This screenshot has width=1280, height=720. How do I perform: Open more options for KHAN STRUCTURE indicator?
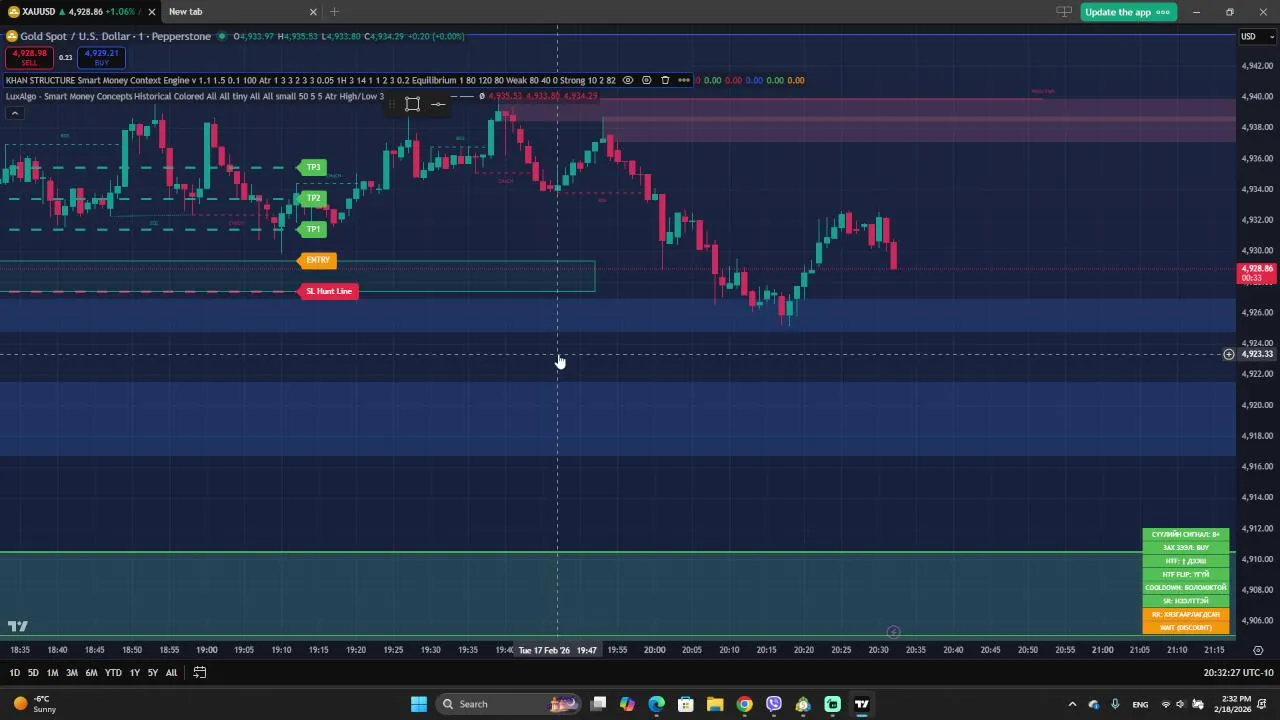(684, 80)
